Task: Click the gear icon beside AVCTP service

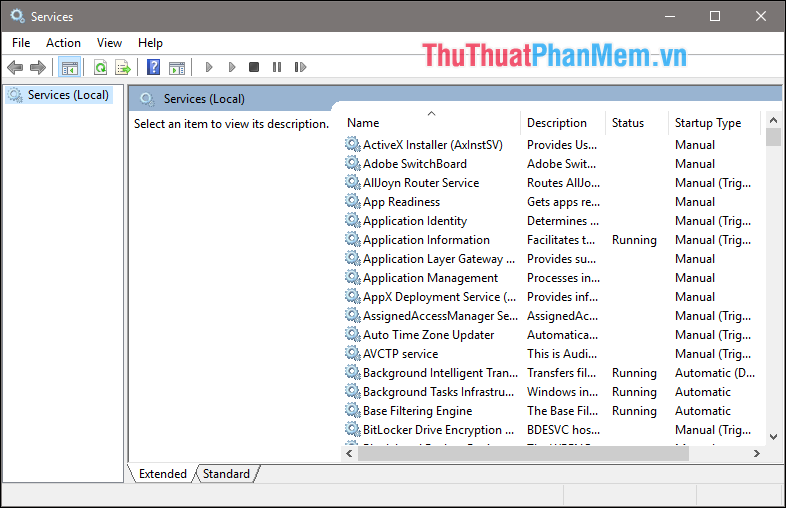Action: tap(353, 354)
